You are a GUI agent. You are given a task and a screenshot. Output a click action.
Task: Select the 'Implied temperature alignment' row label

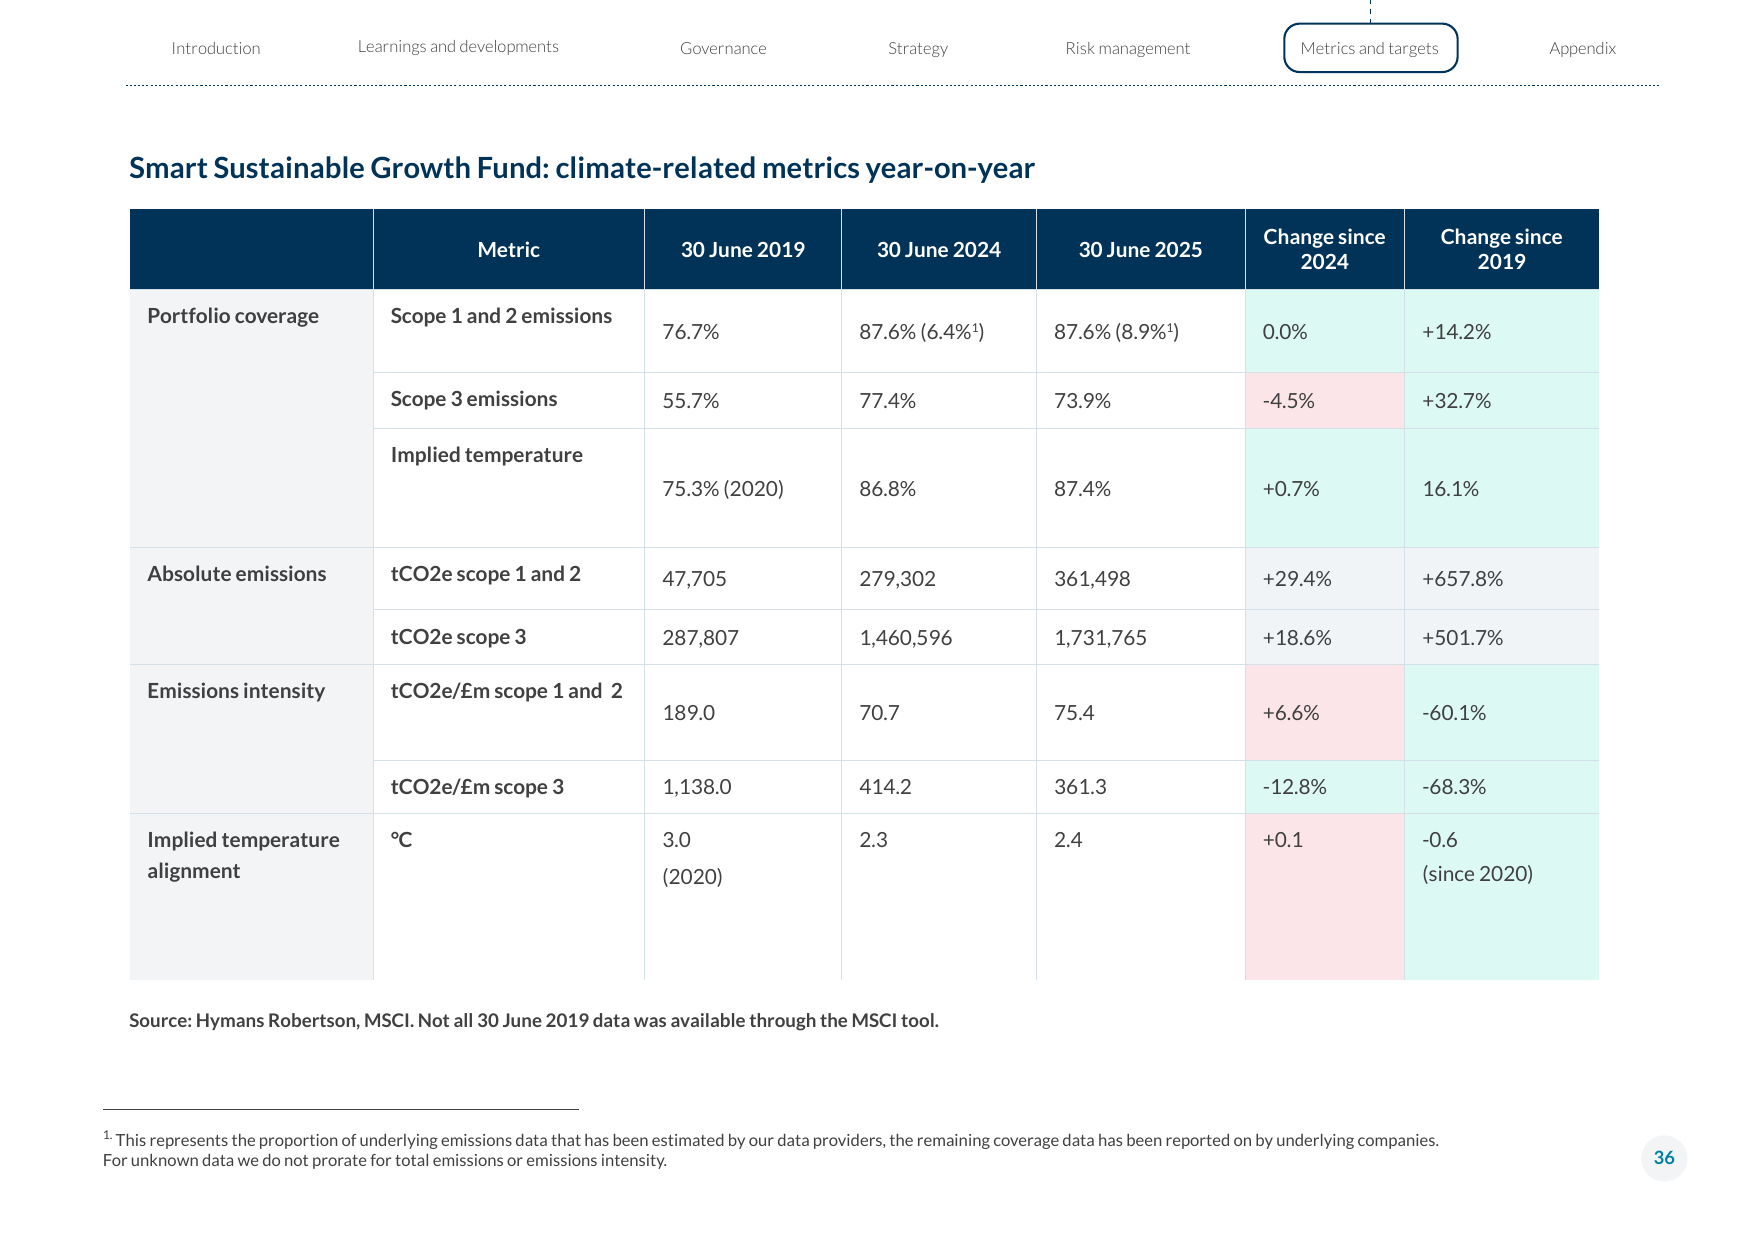pyautogui.click(x=243, y=855)
